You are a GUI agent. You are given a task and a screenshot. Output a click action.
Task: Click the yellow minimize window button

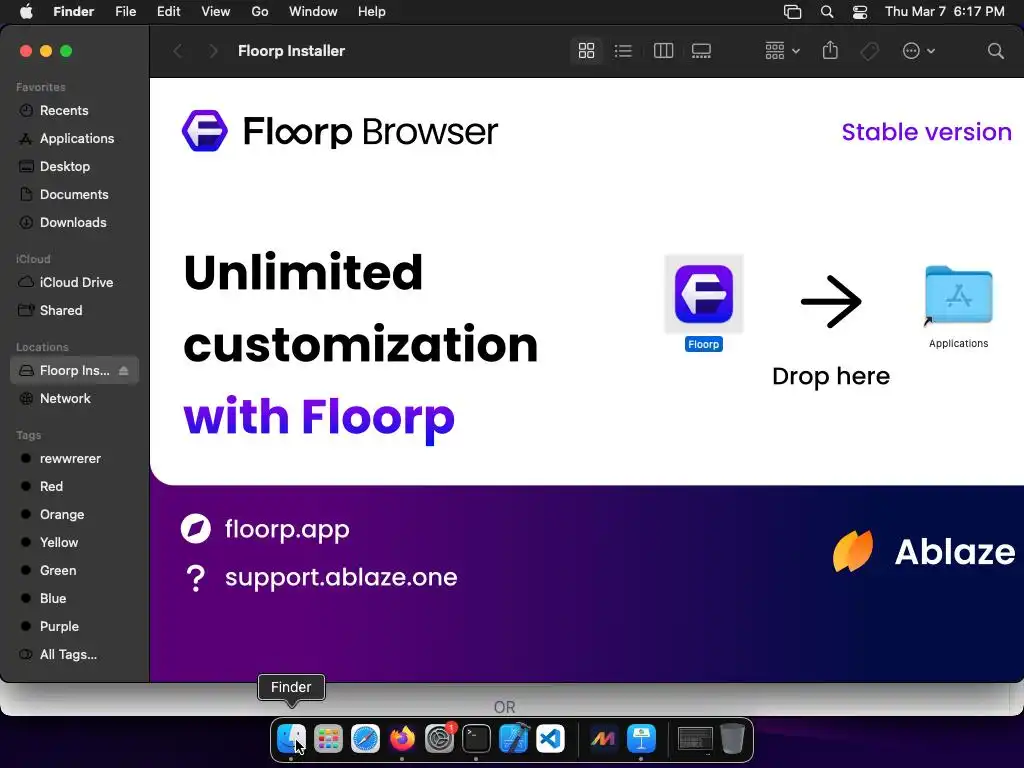46,51
